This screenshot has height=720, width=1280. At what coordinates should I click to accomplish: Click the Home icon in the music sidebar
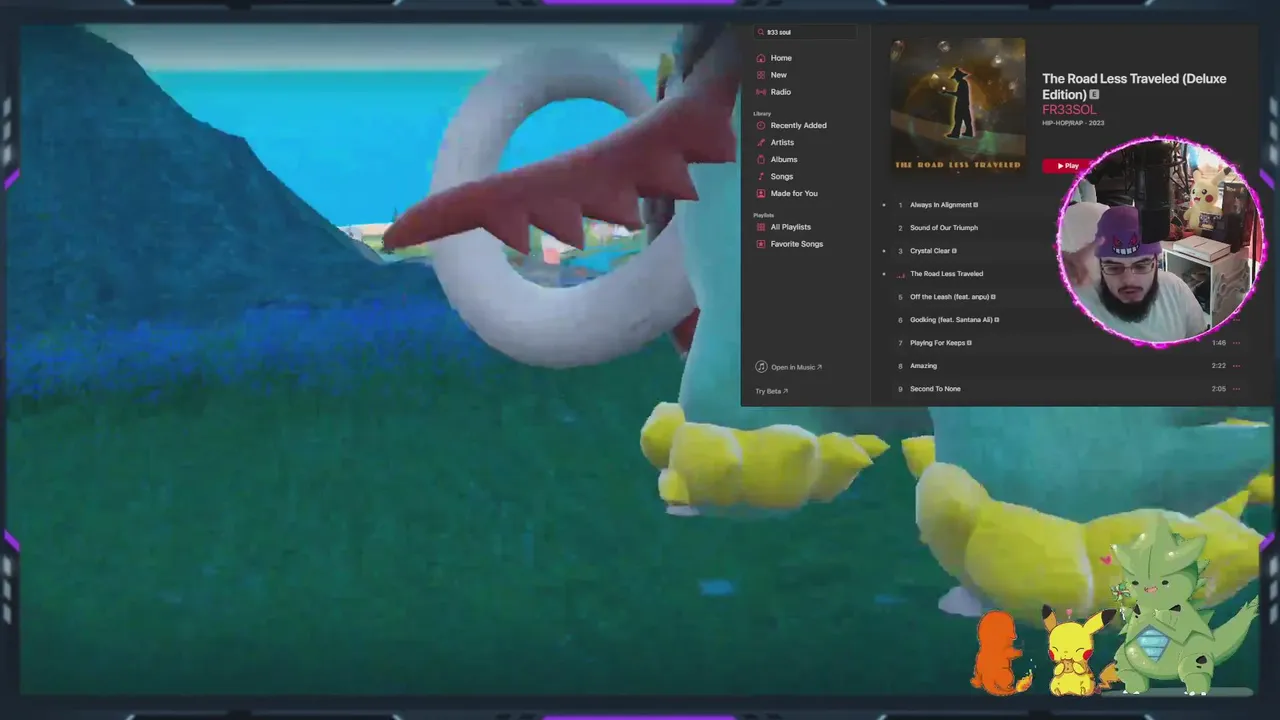coord(761,58)
